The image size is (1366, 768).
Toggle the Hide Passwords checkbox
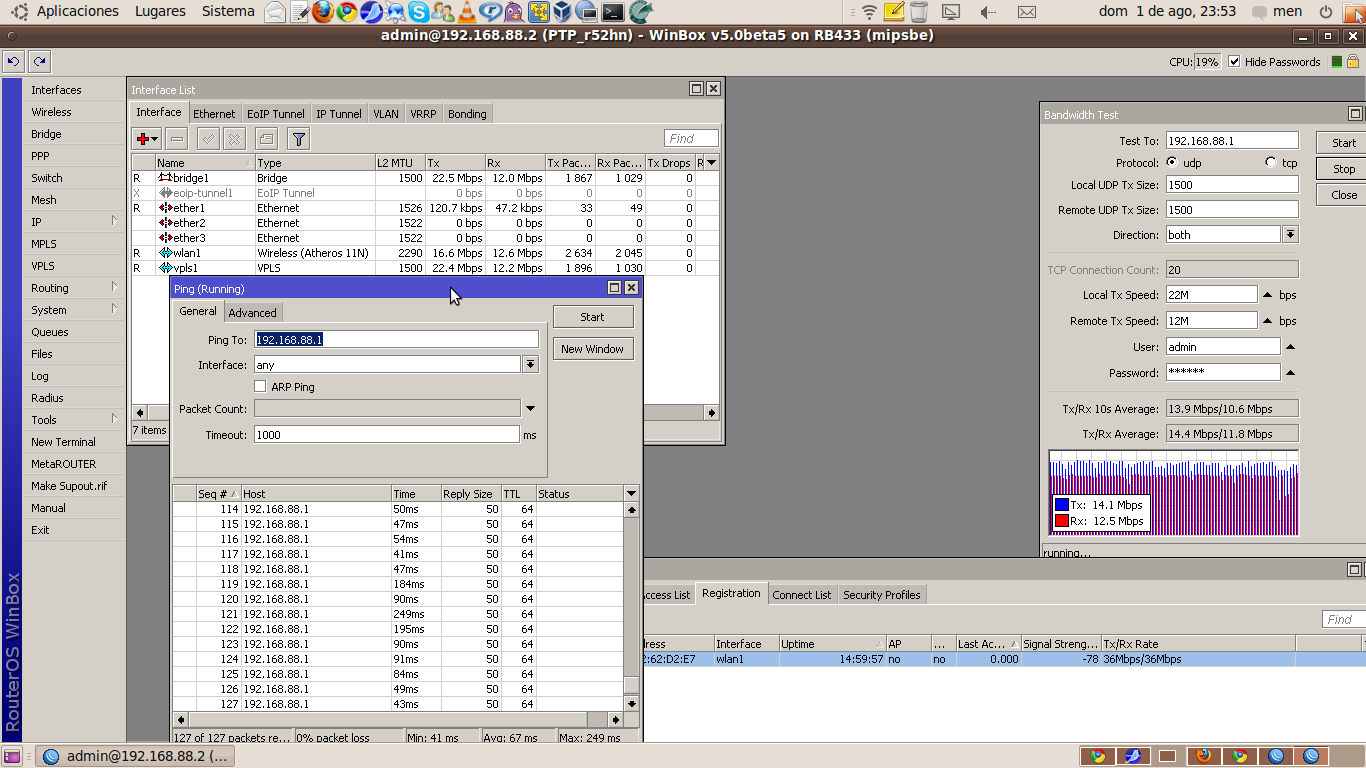pos(1234,61)
